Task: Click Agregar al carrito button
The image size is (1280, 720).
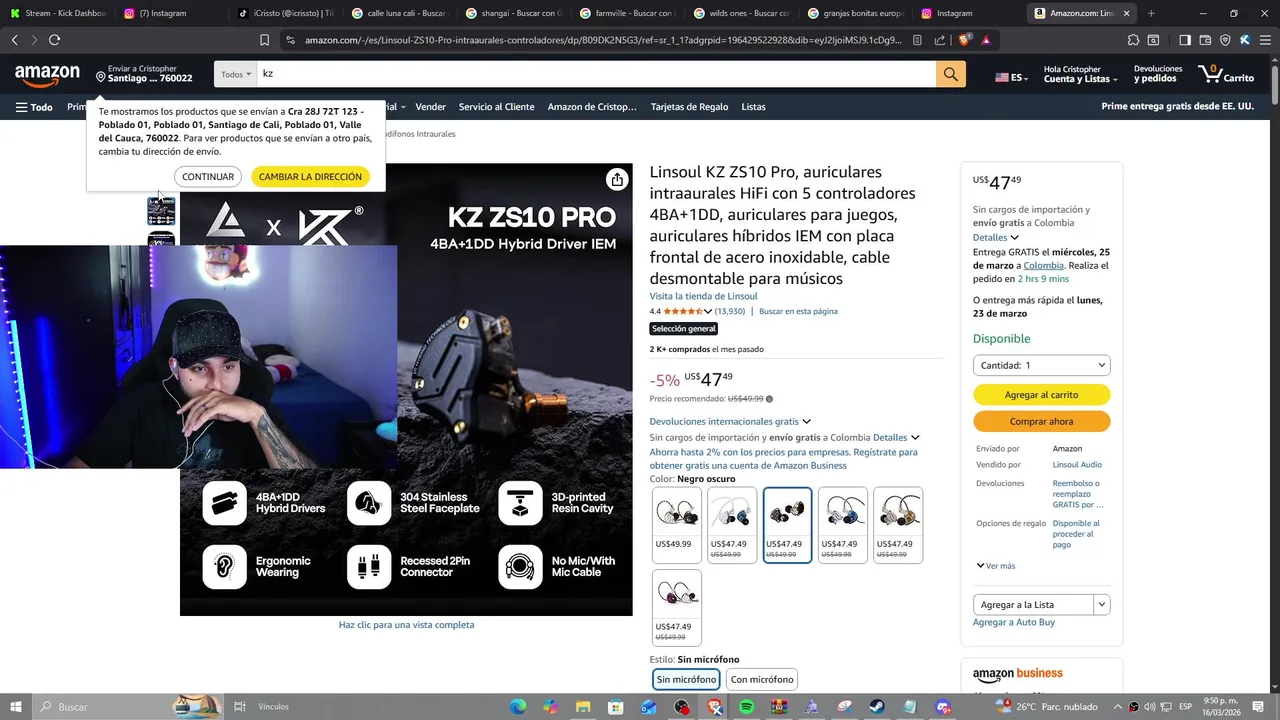Action: 1041,395
